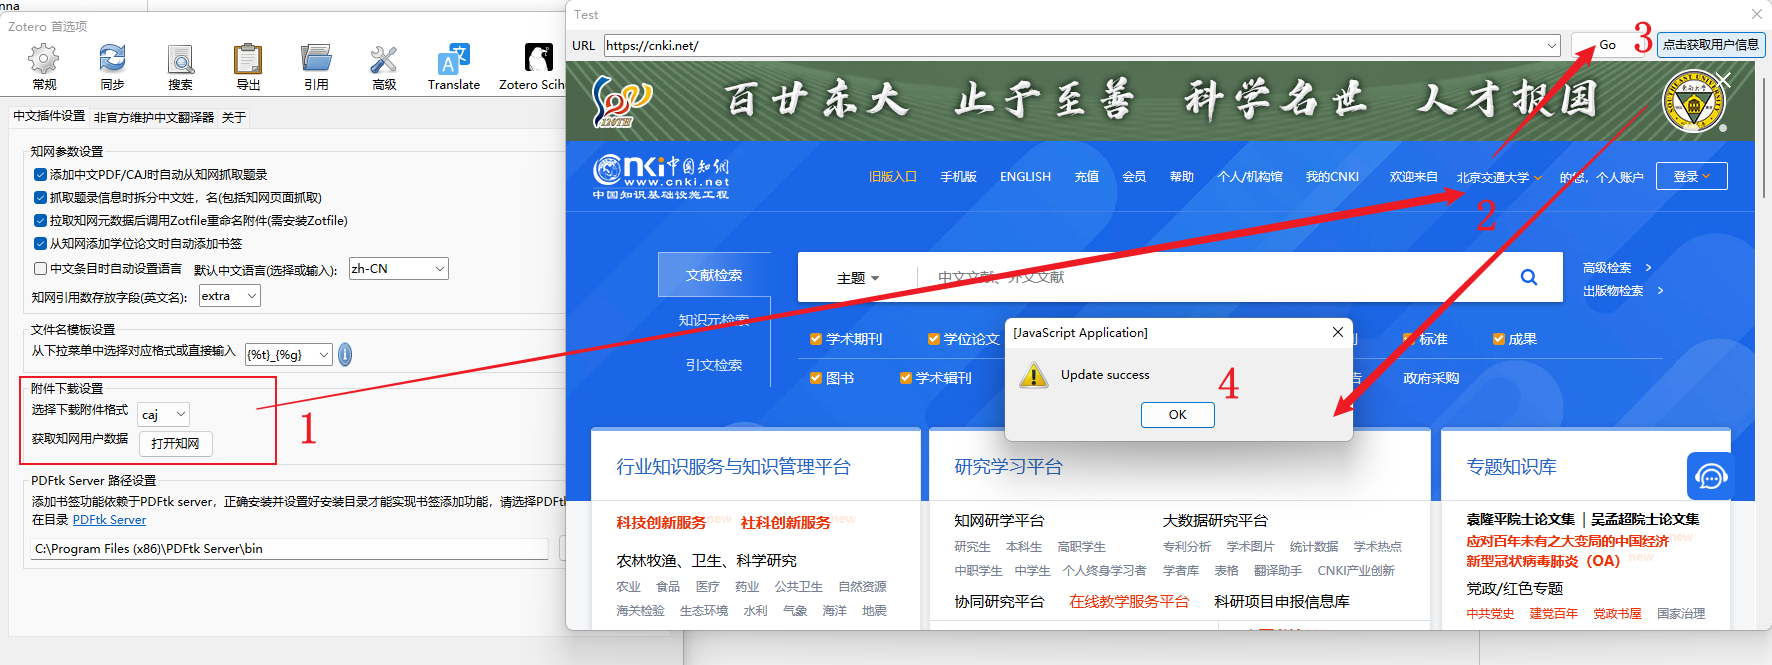
Task: Open the online chat support icon
Action: [1710, 476]
